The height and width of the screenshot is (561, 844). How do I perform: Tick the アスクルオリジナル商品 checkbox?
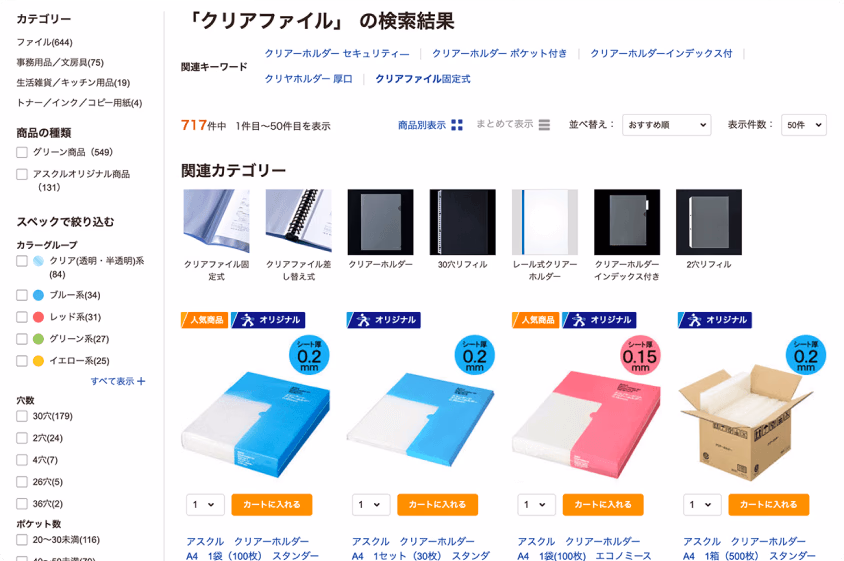click(x=22, y=174)
